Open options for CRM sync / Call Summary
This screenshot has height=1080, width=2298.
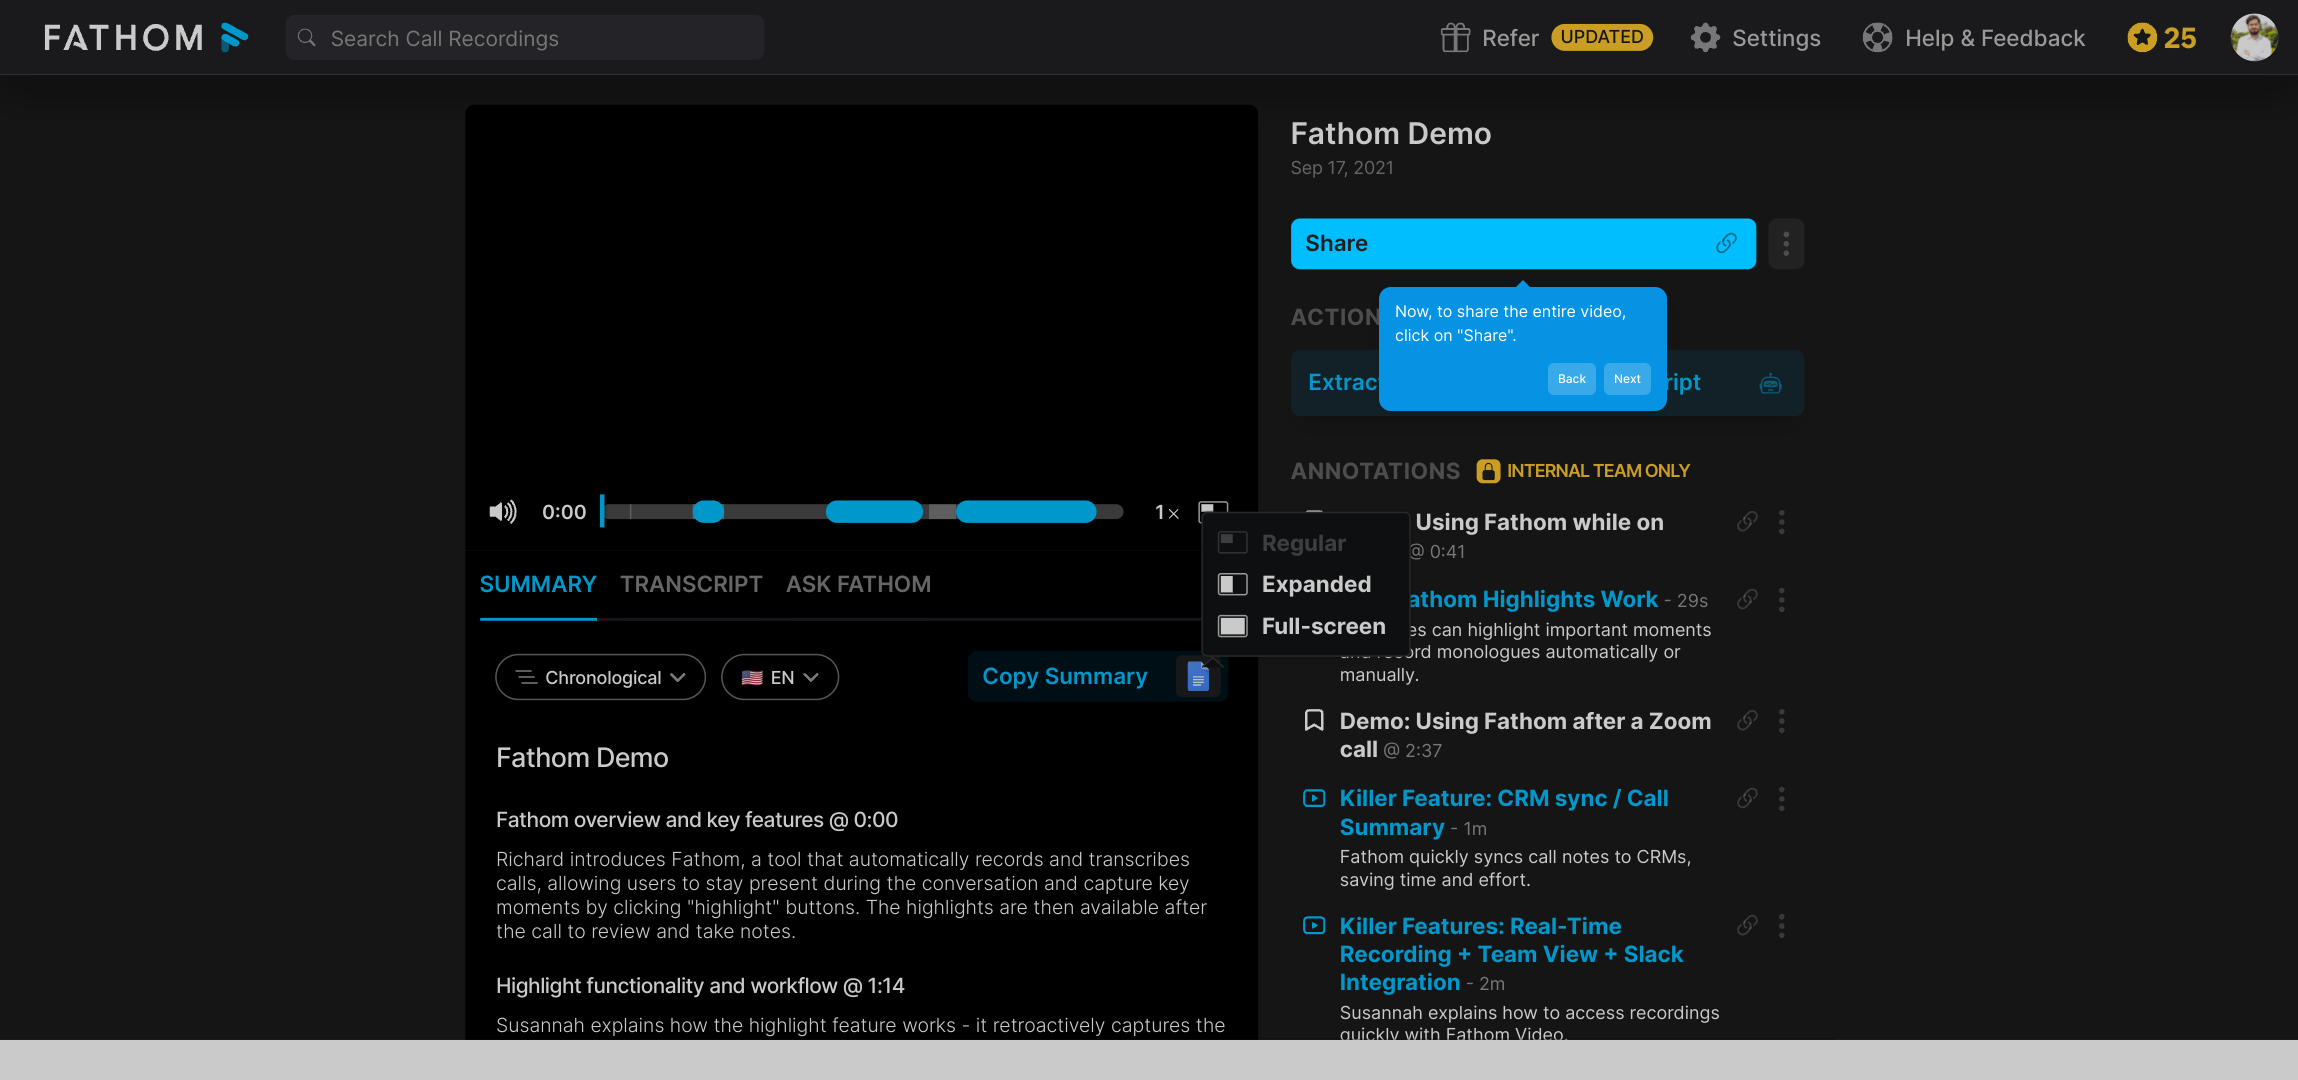pos(1781,799)
